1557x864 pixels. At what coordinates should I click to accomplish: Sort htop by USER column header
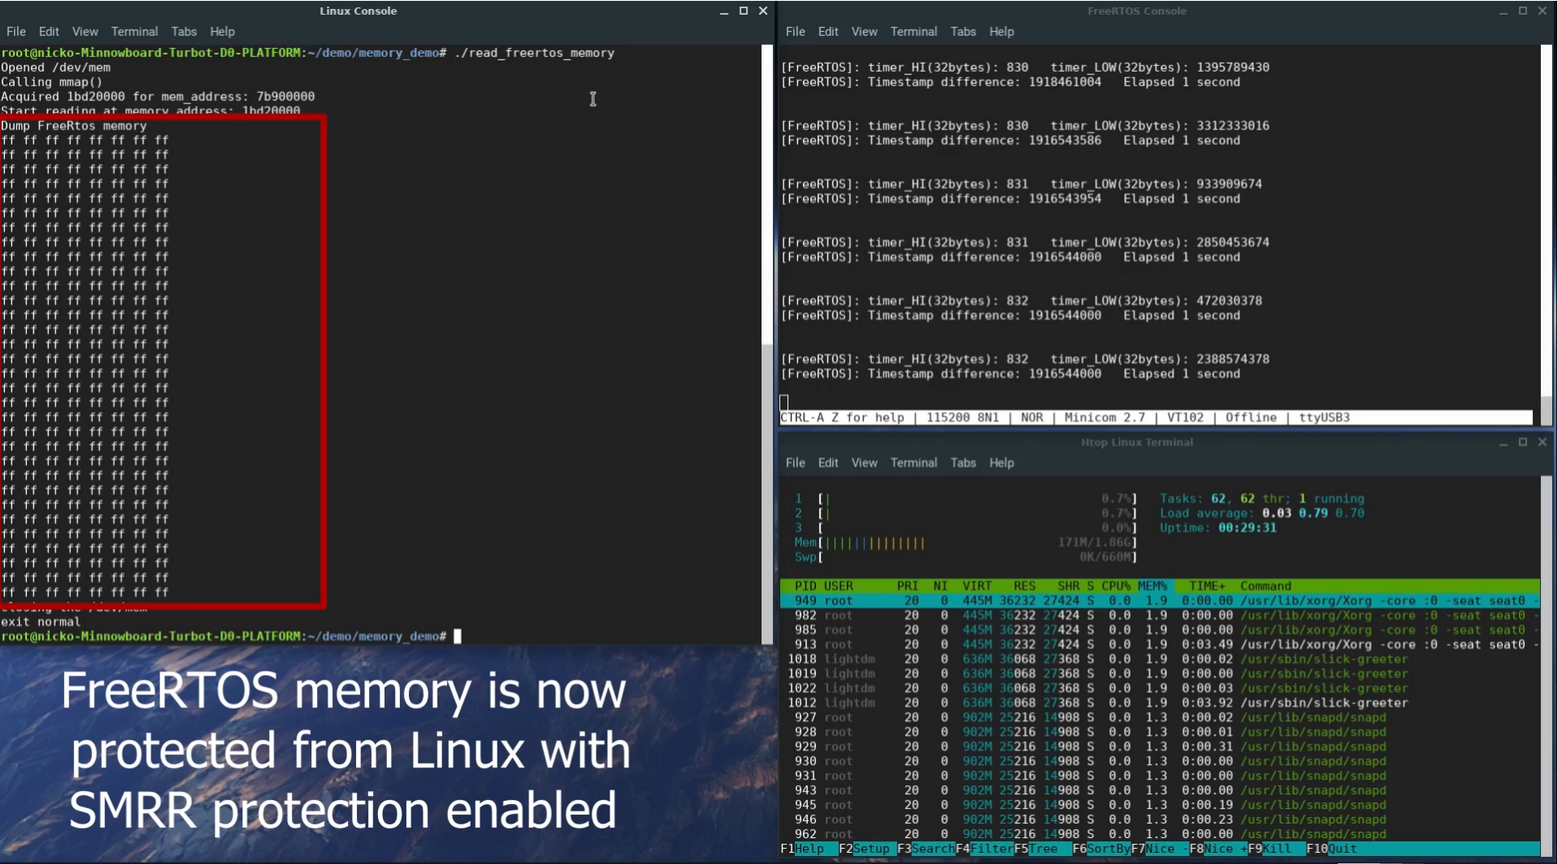point(838,586)
